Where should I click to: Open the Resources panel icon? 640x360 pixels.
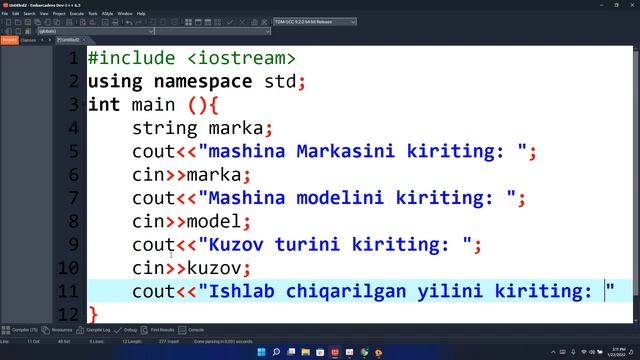pyautogui.click(x=45, y=330)
